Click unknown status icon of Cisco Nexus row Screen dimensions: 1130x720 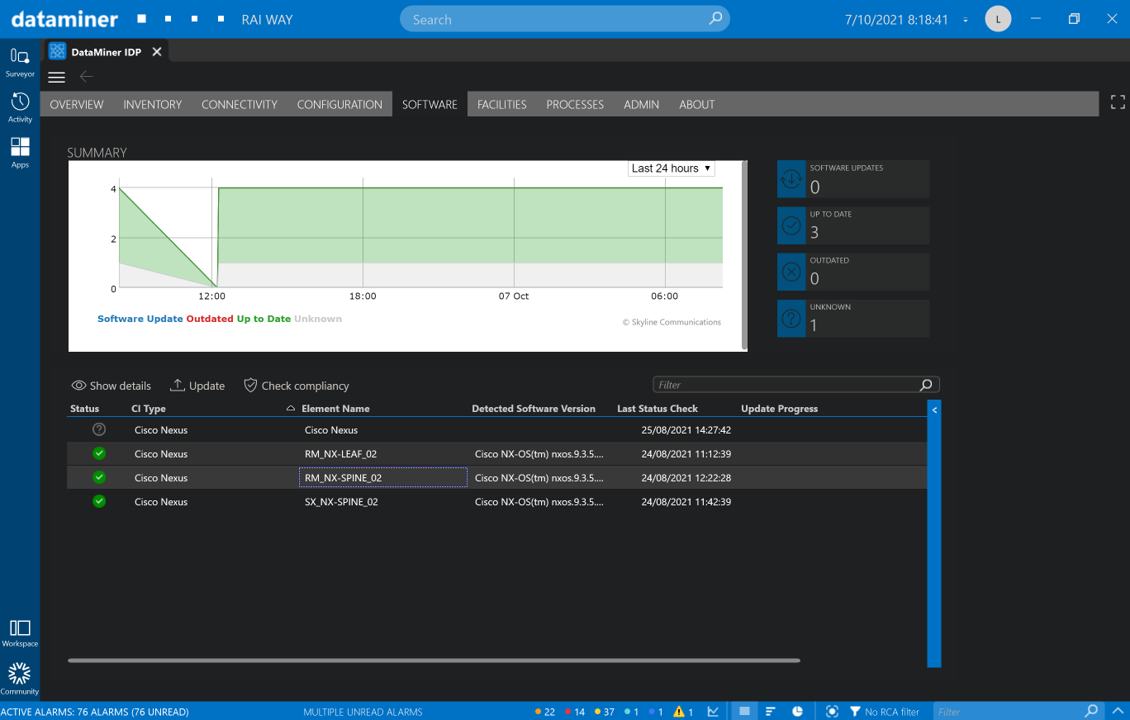click(x=99, y=430)
